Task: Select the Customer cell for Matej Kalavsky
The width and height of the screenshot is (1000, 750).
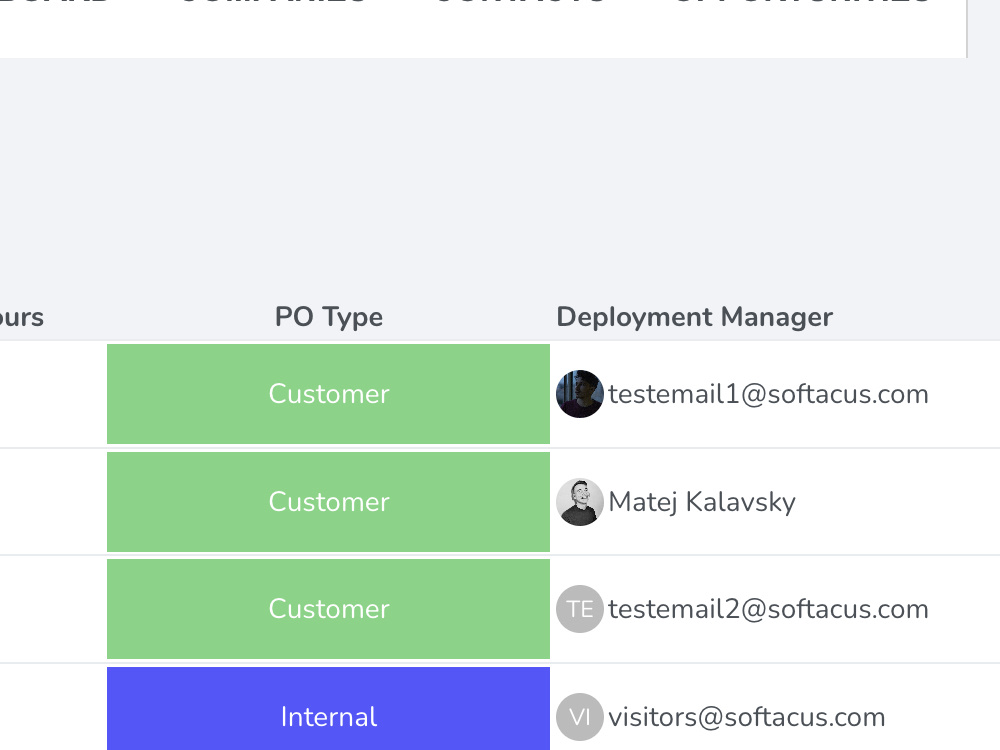Action: point(328,502)
